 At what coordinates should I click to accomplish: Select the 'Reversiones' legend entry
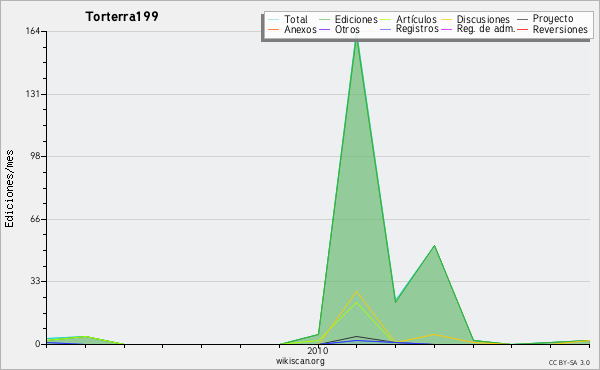click(x=560, y=29)
